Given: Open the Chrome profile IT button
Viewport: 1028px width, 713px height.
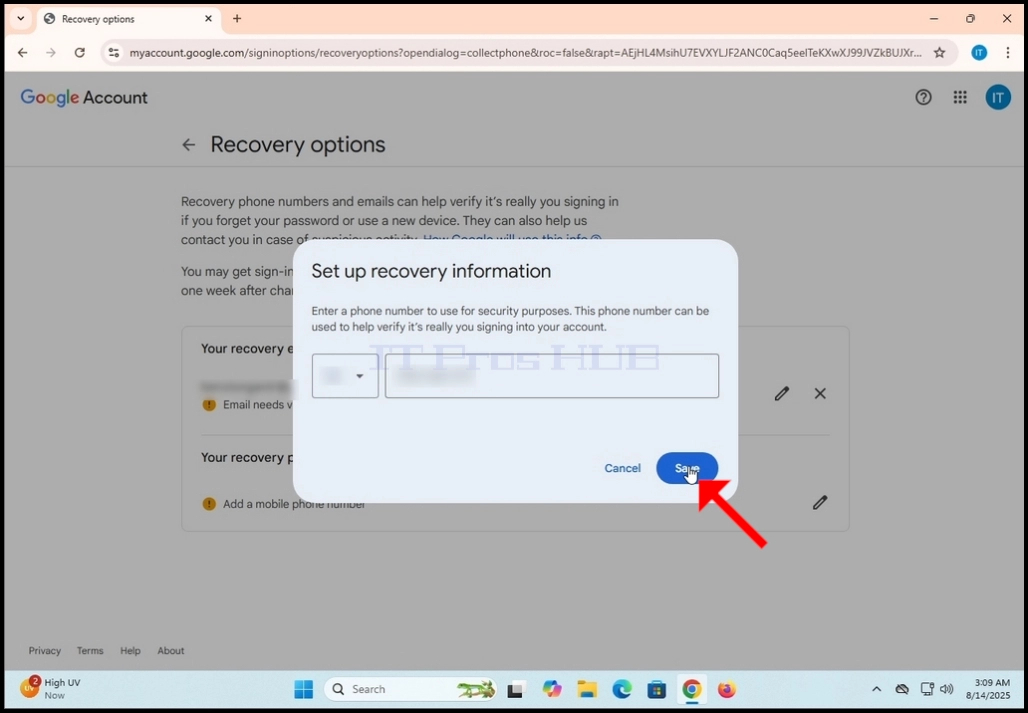Looking at the screenshot, I should [979, 52].
